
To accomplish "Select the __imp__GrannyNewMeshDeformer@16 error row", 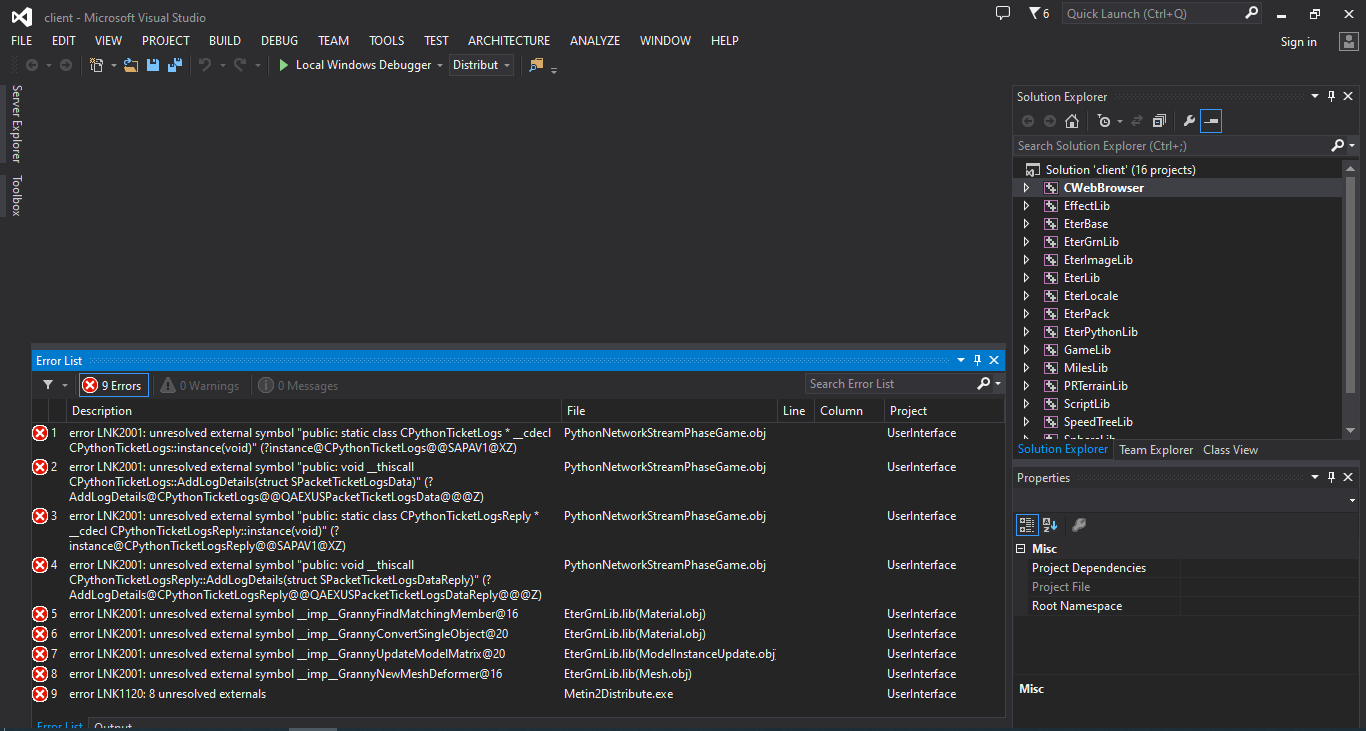I will point(517,674).
